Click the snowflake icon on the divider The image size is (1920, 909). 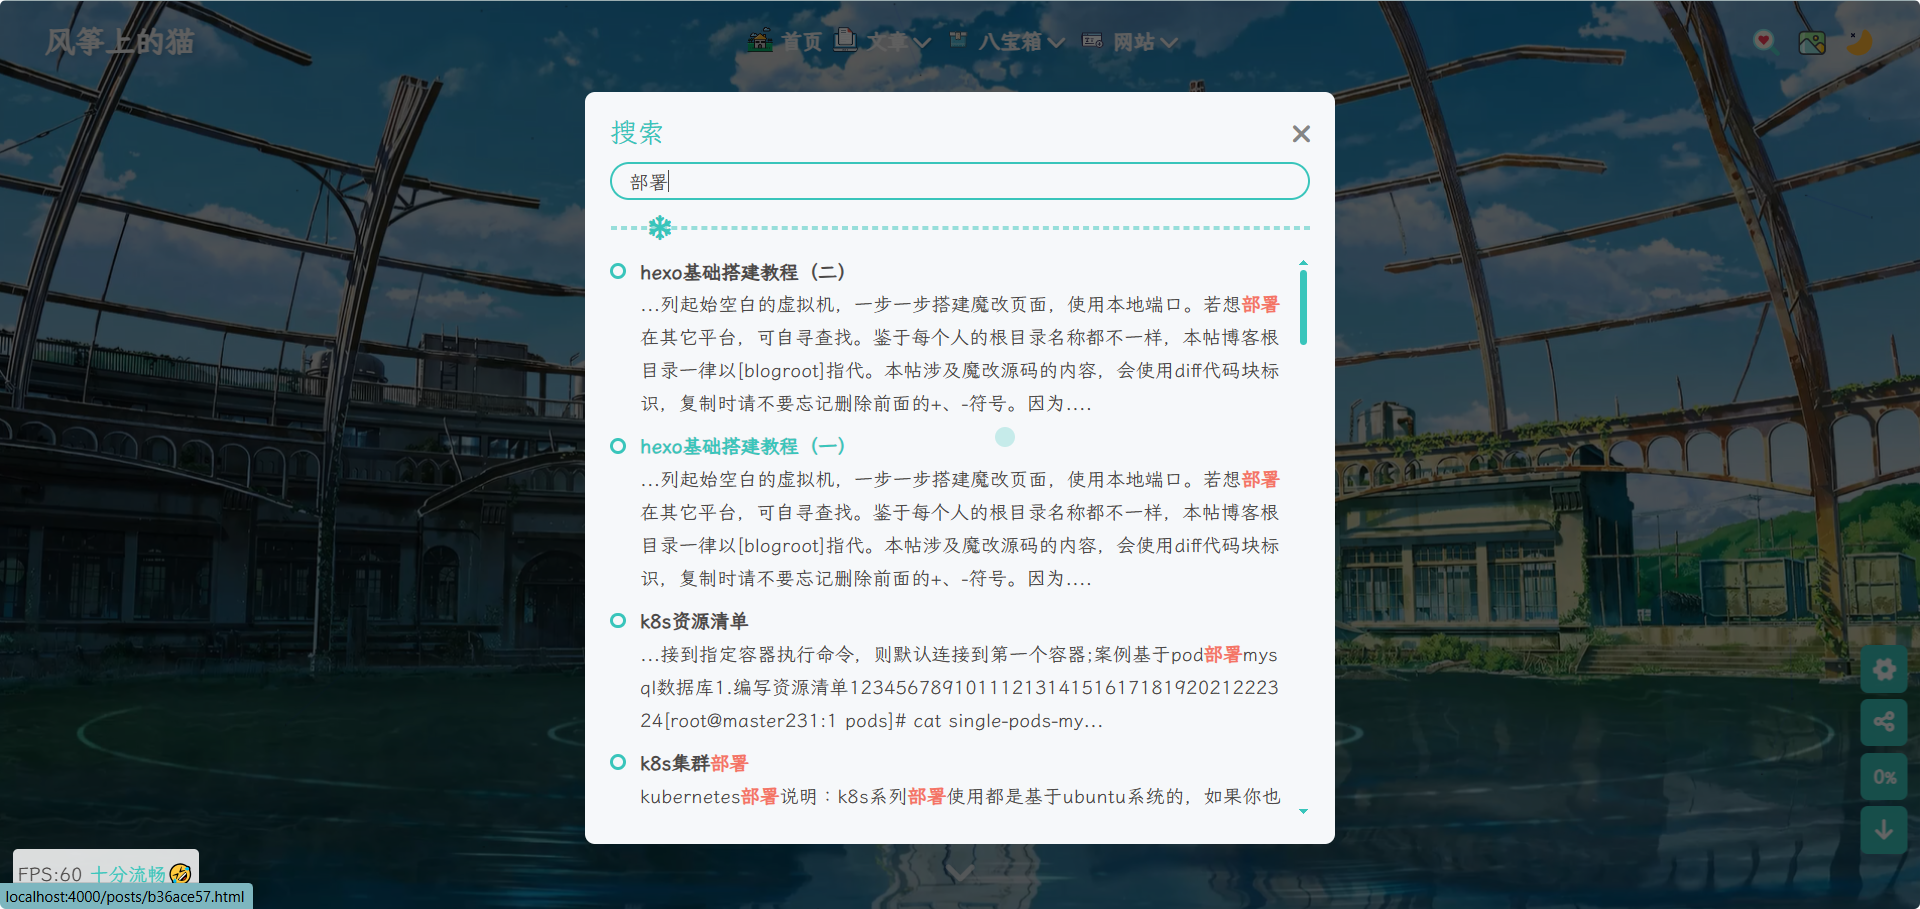click(660, 228)
